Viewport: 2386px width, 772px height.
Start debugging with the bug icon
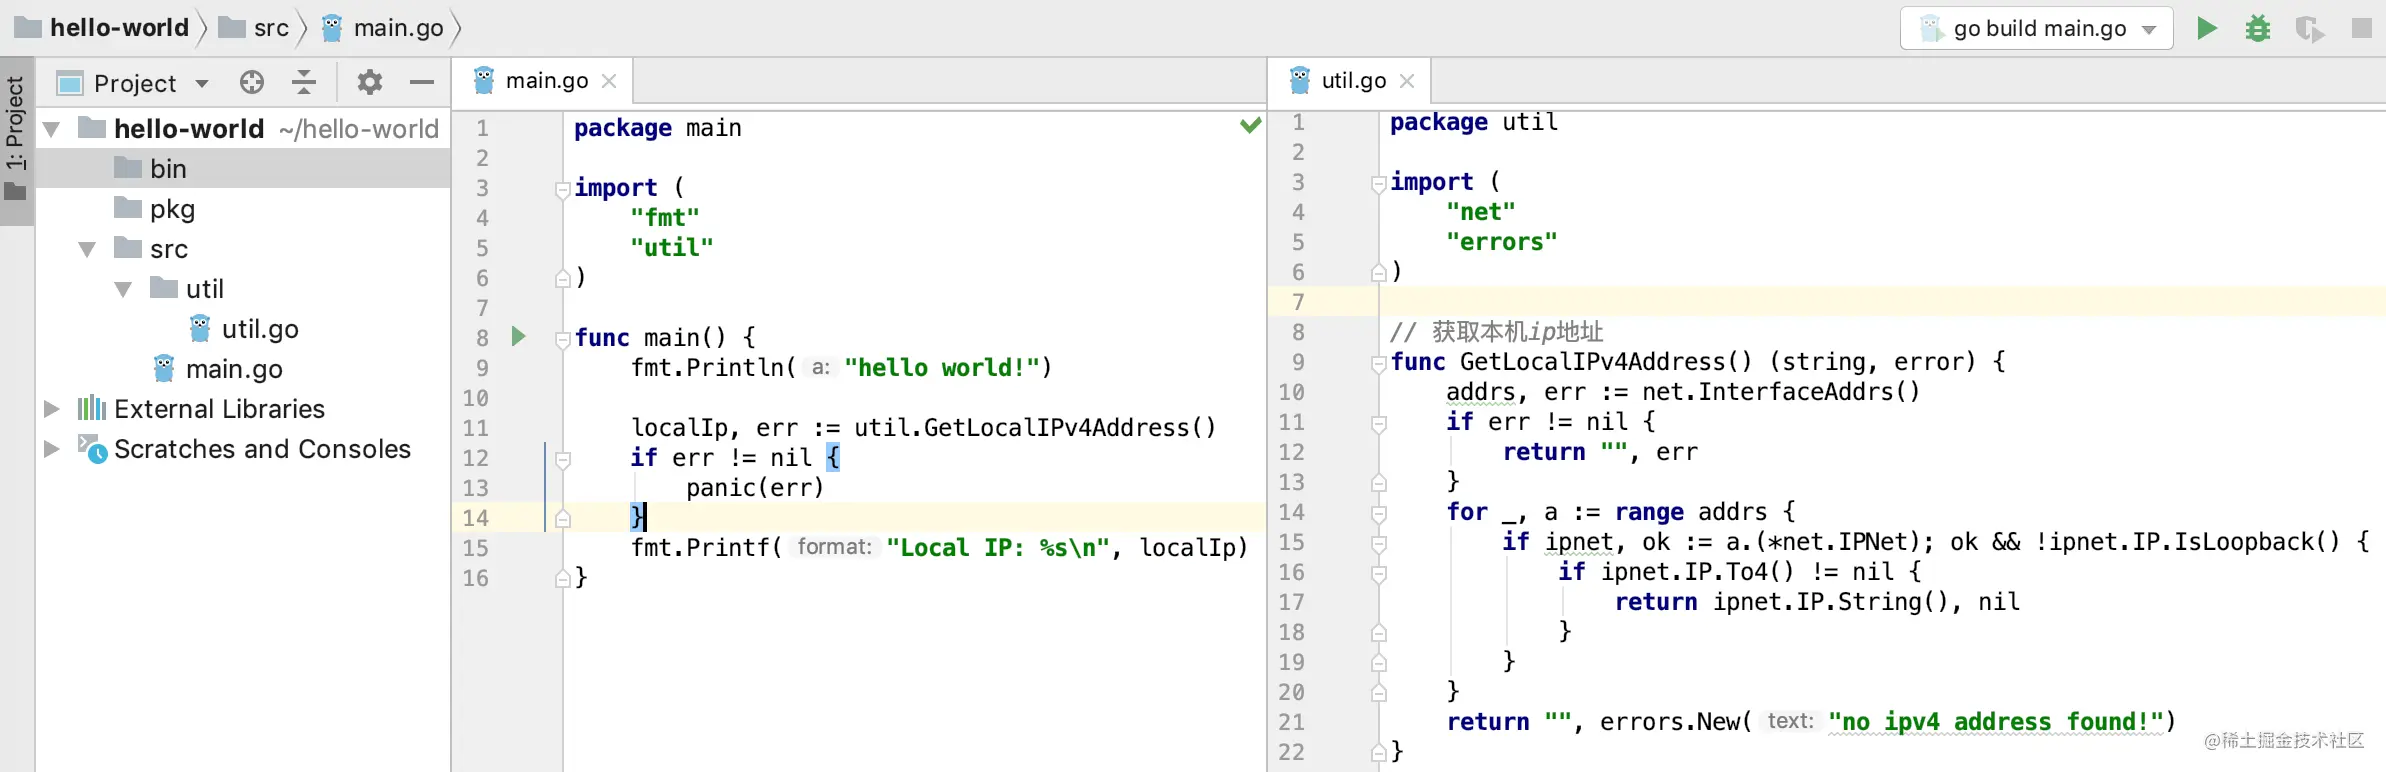click(2258, 28)
